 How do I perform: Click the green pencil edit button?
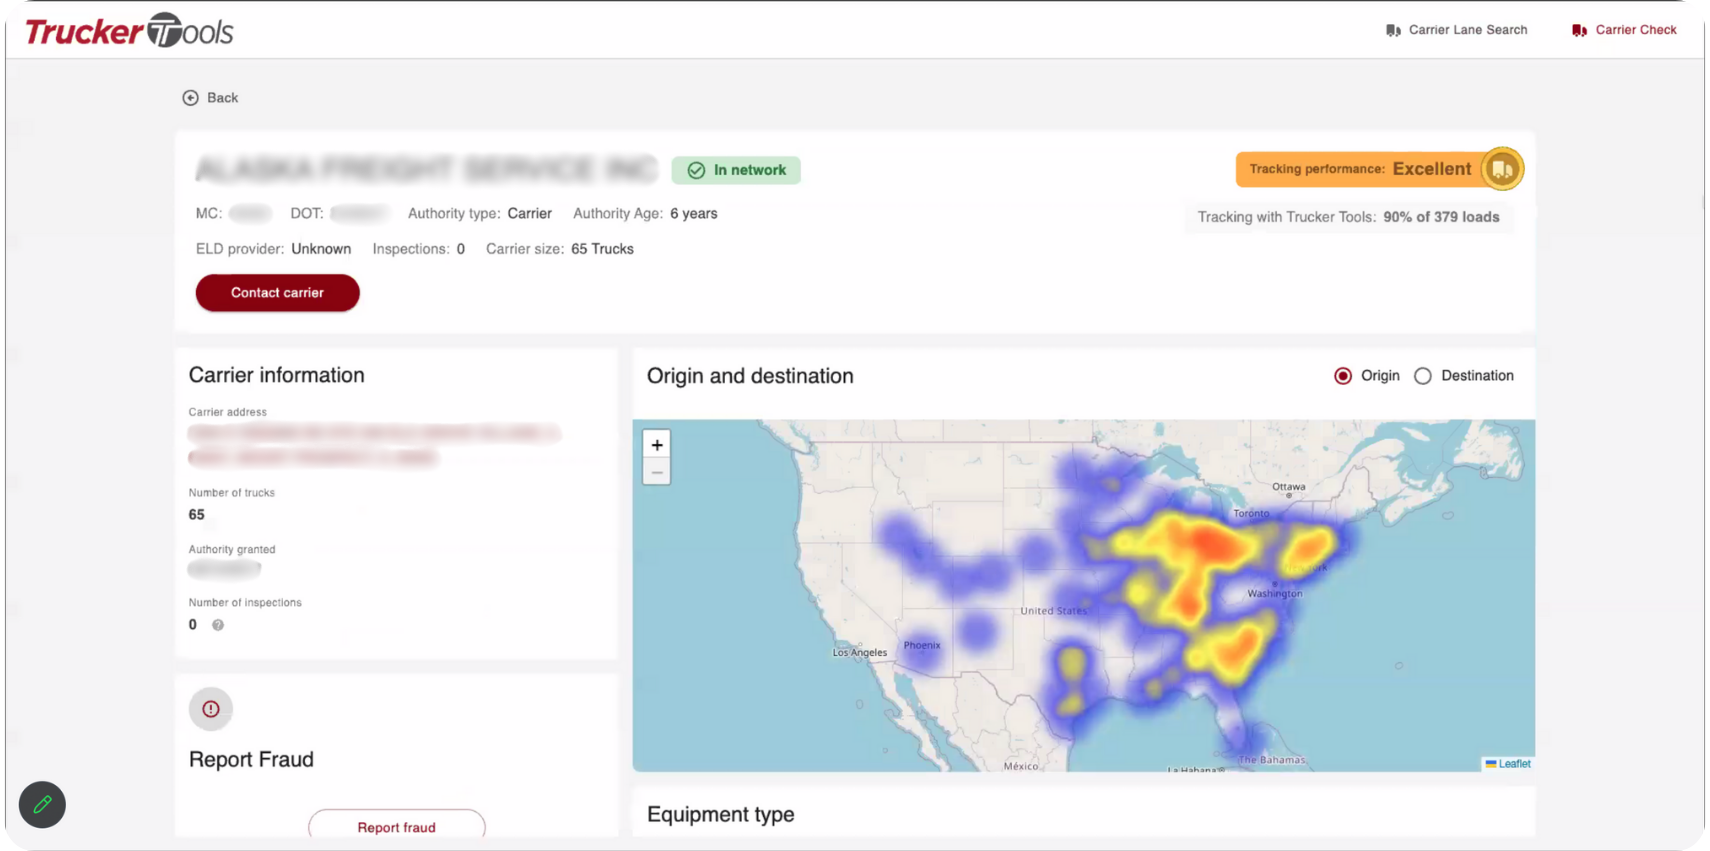[42, 804]
